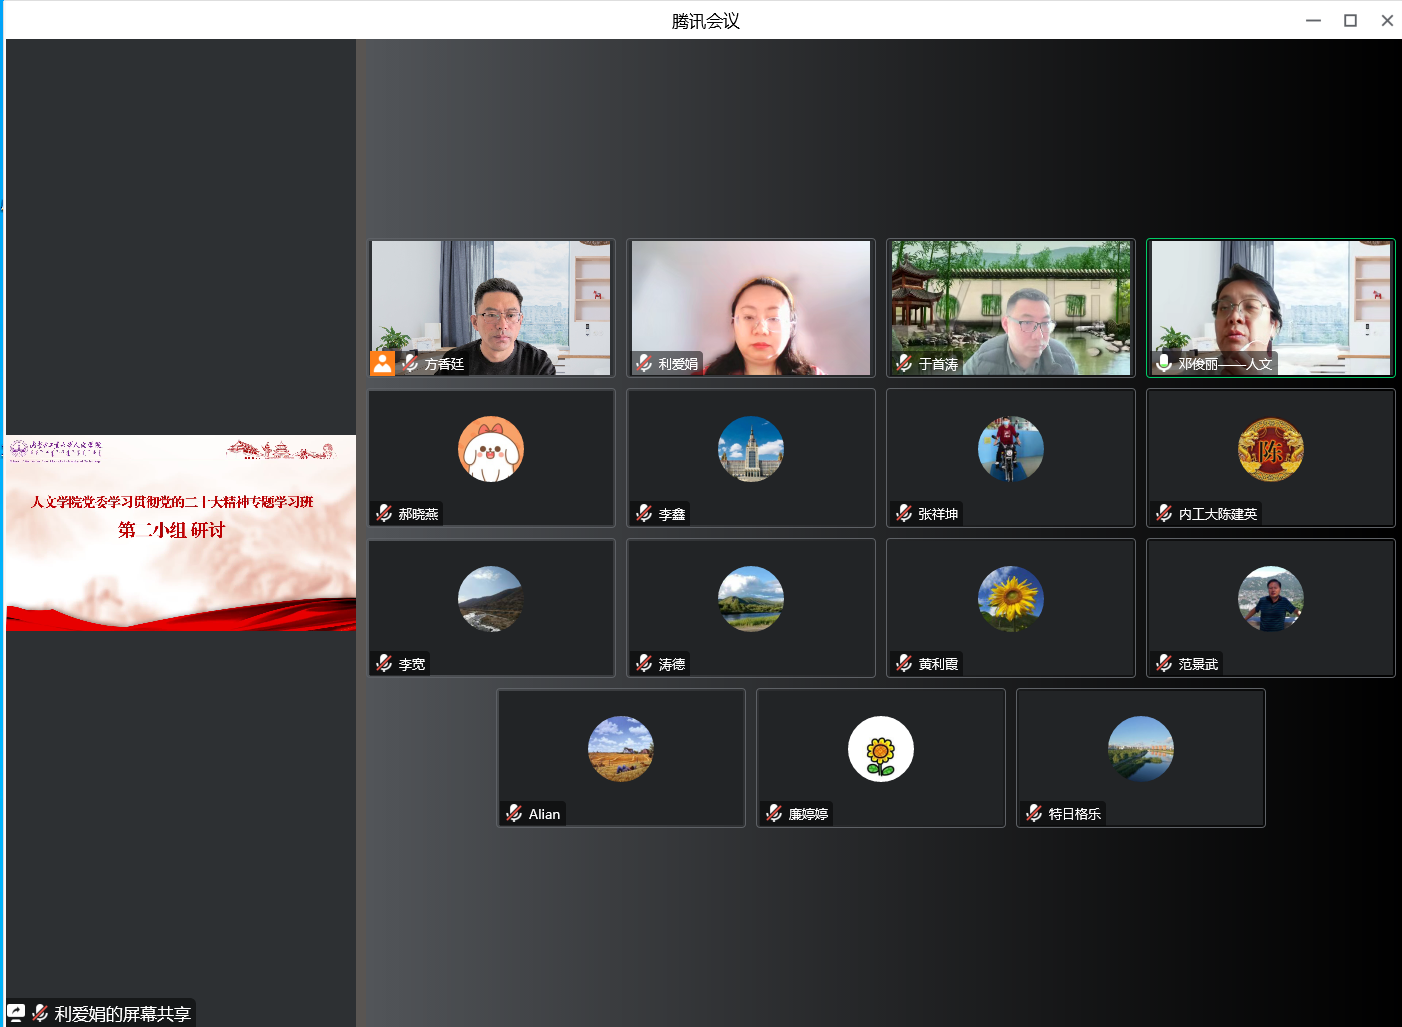
Task: Open the shared presentation slide preview
Action: click(181, 532)
